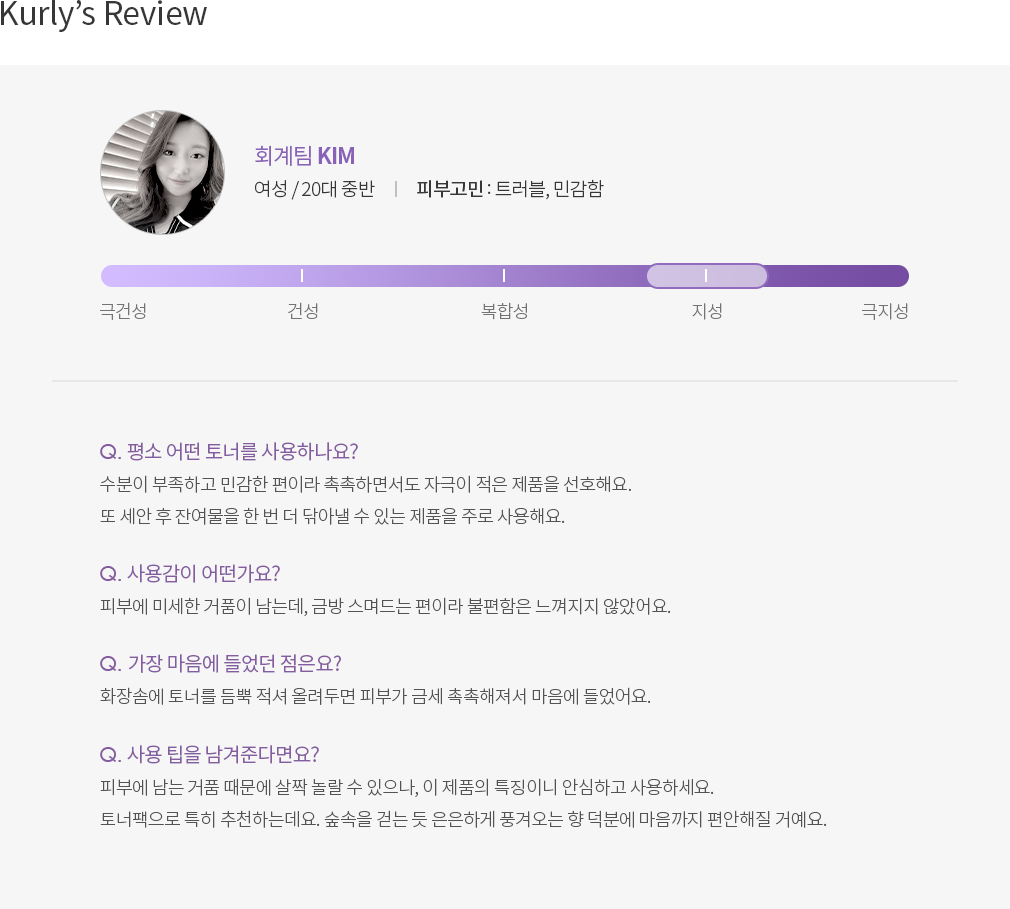Click the answer mentioning 토너팩으로 특히 추천
The height and width of the screenshot is (909, 1010).
pos(463,819)
